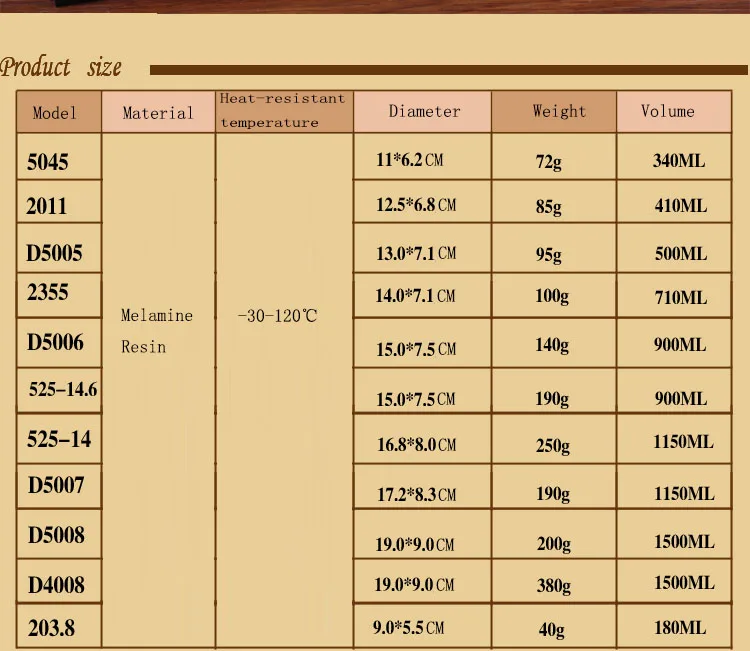Click the Volume column header
This screenshot has width=750, height=651.
click(x=674, y=112)
